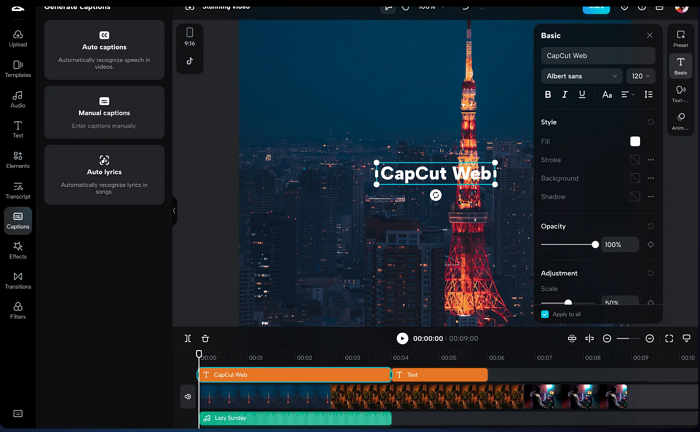The height and width of the screenshot is (432, 700).
Task: Toggle italic formatting
Action: (x=565, y=95)
